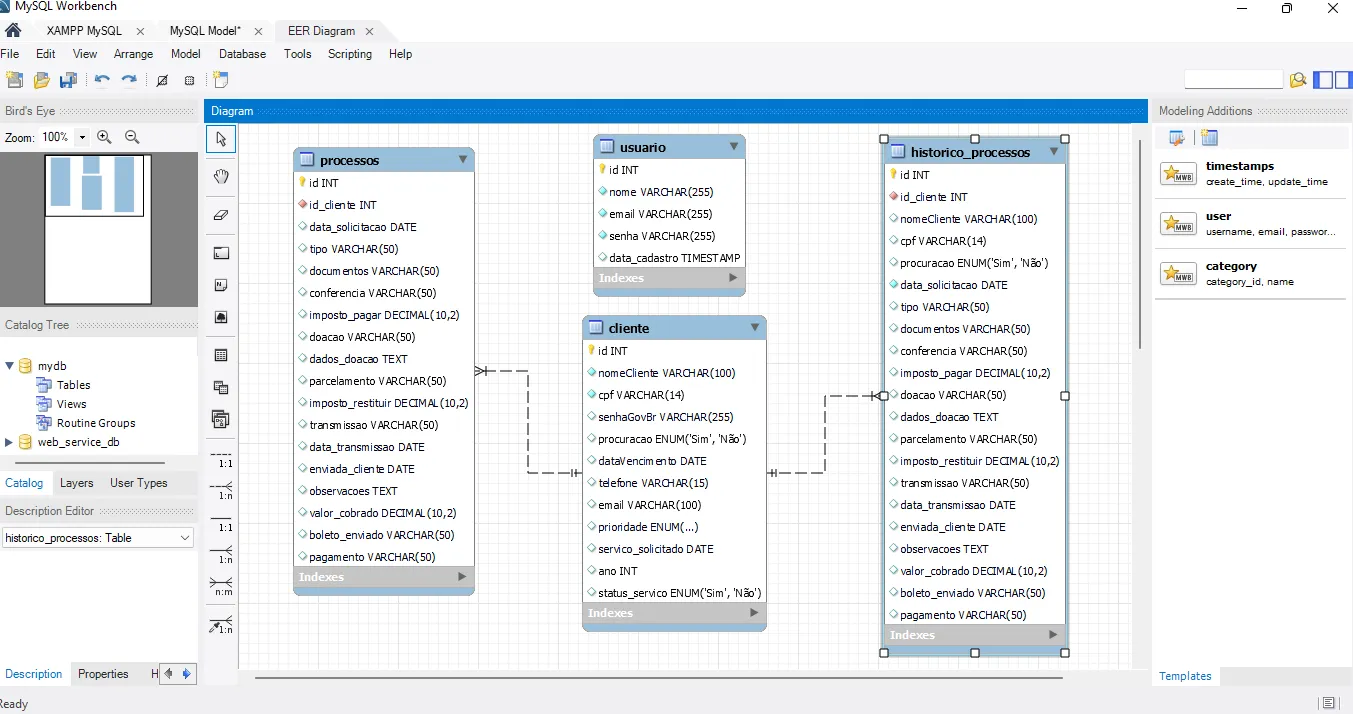
Task: Open the Properties tab
Action: [x=104, y=674]
